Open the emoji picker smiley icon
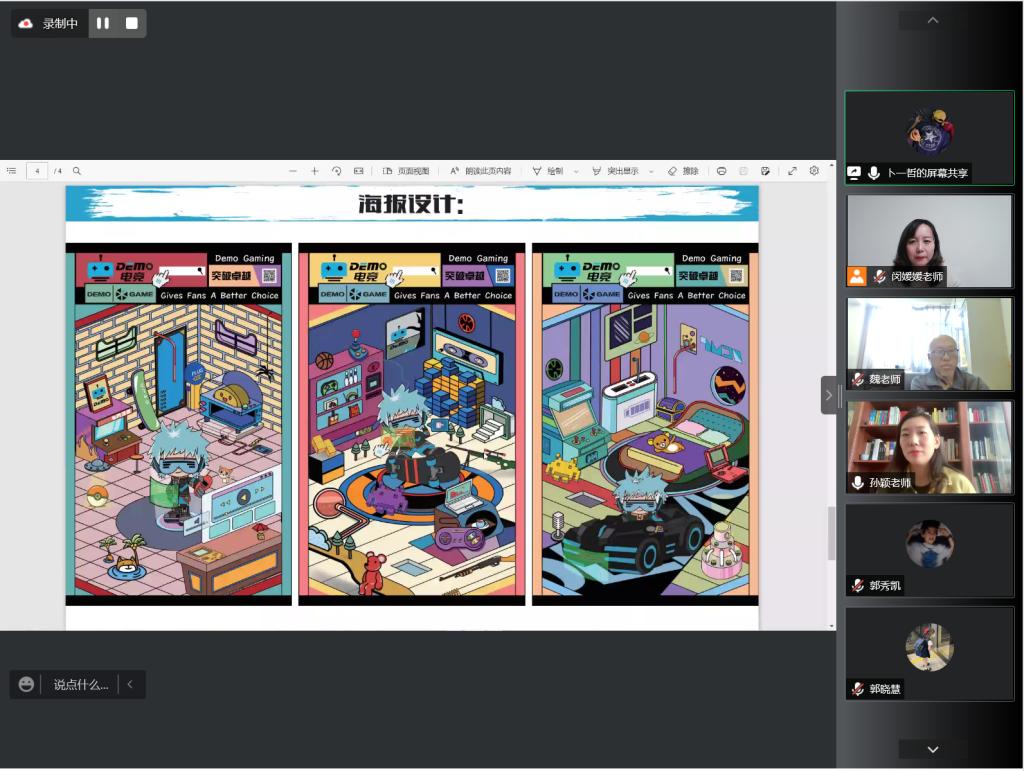Viewport: 1024px width, 771px height. click(x=26, y=684)
